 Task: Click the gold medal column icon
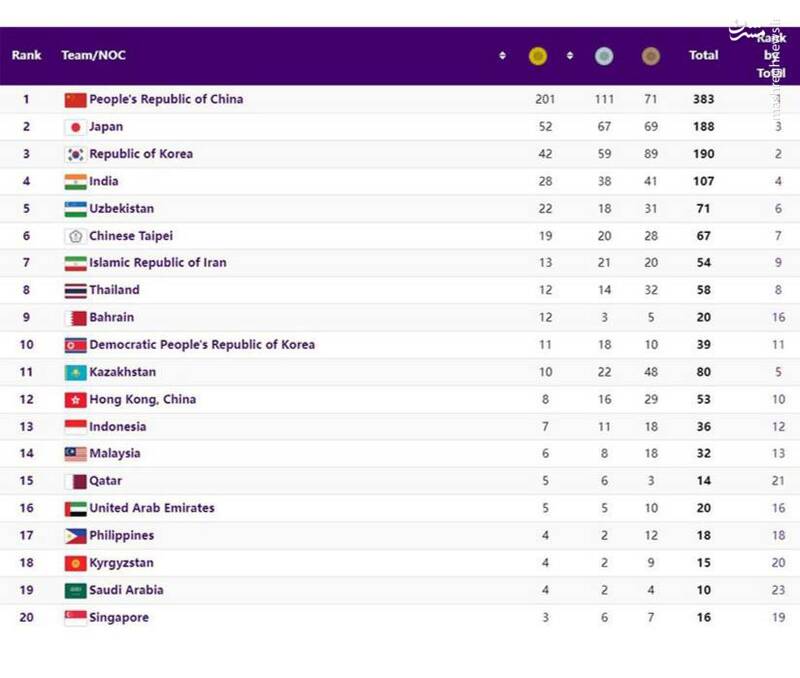pyautogui.click(x=538, y=56)
